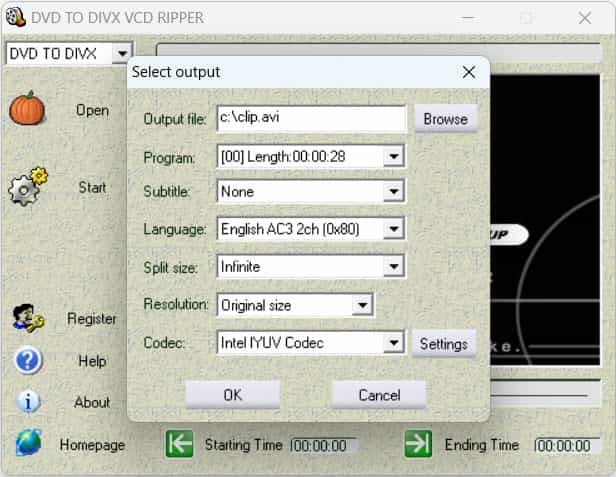Click the Subtitle: label
Screen dimensions: 616x477
click(167, 192)
